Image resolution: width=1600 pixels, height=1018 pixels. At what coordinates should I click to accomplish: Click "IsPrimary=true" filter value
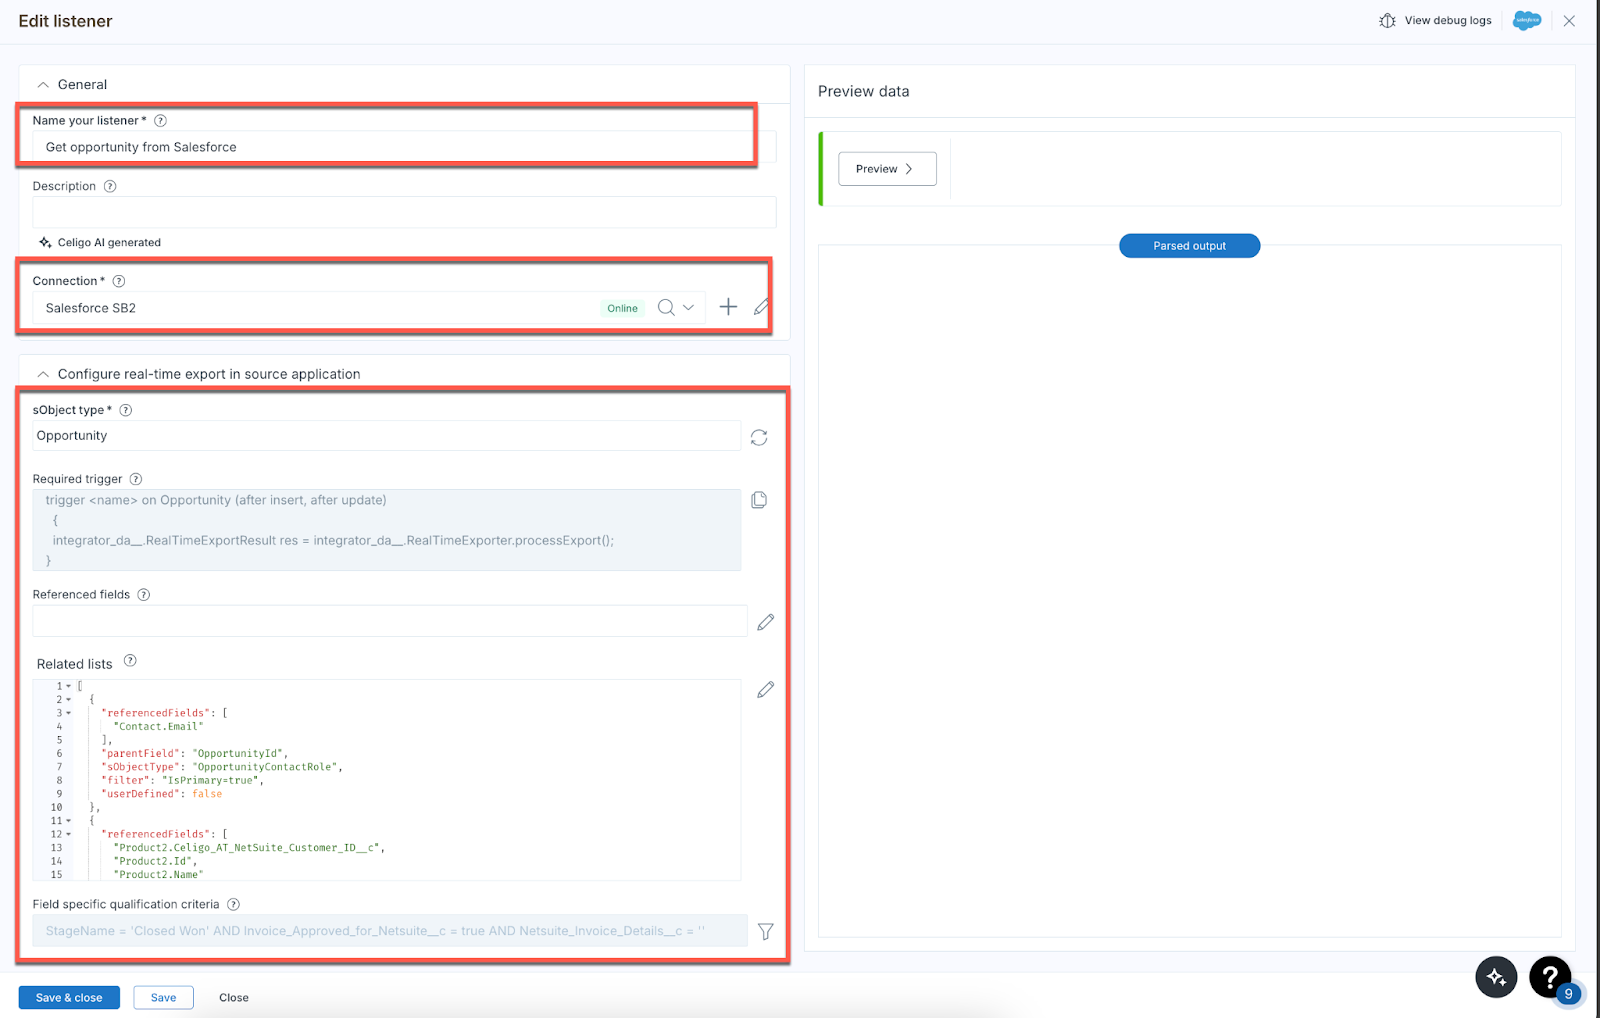[210, 780]
